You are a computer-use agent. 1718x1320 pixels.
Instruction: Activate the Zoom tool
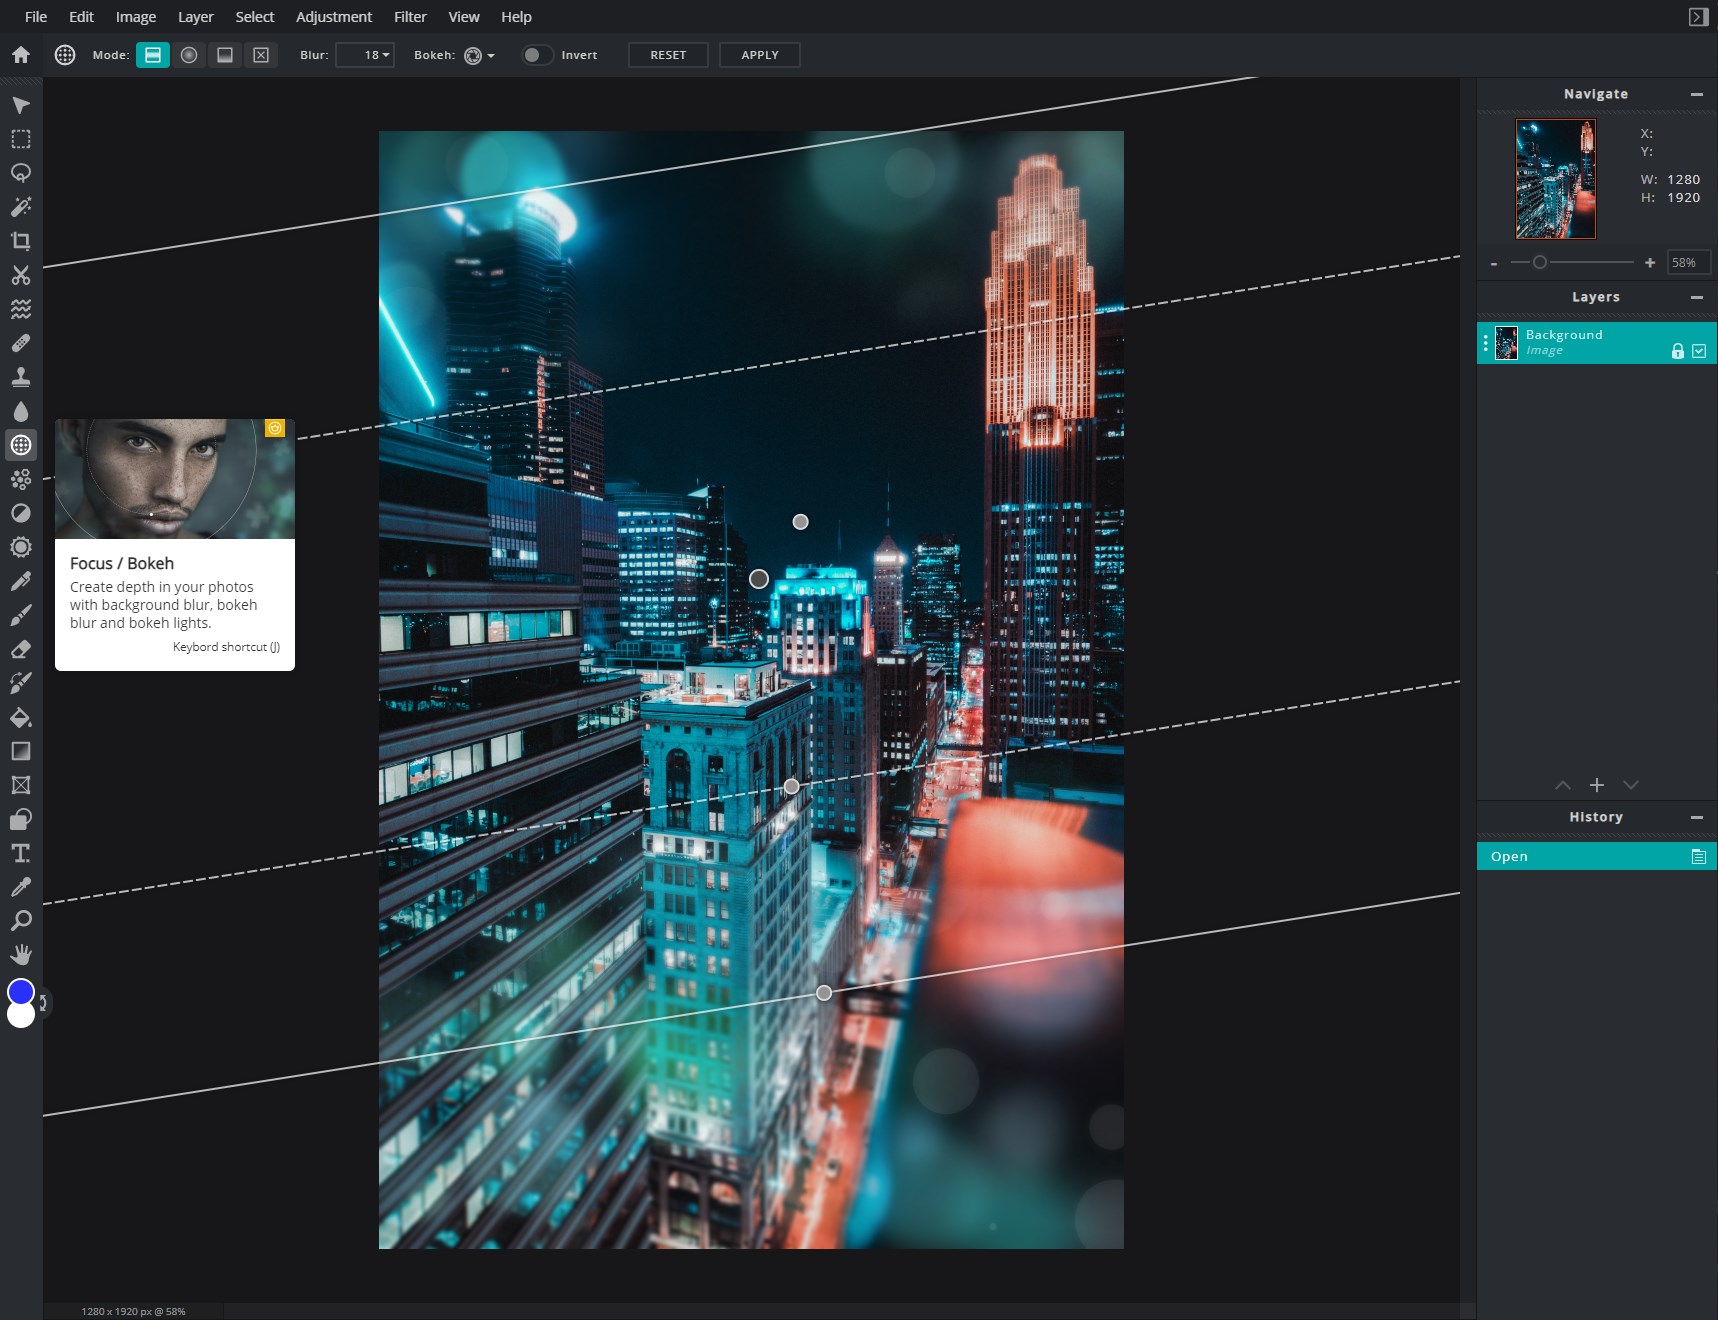click(x=21, y=920)
